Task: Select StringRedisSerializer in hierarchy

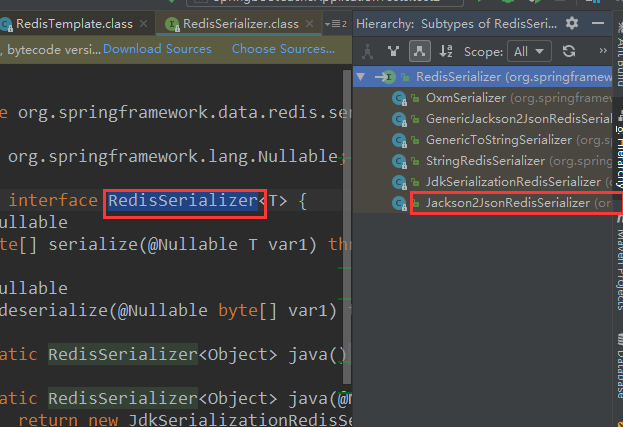Action: point(482,161)
